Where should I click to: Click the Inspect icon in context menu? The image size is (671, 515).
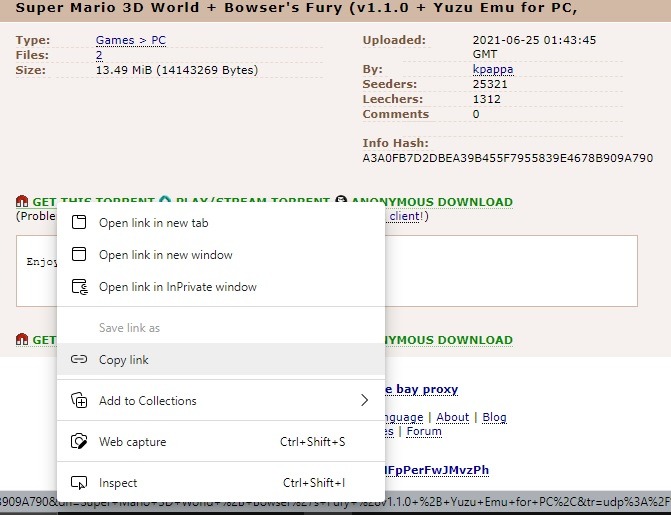79,483
